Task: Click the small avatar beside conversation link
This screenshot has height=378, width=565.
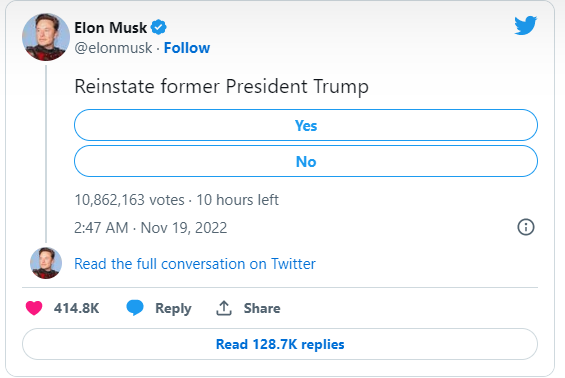Action: (x=46, y=263)
